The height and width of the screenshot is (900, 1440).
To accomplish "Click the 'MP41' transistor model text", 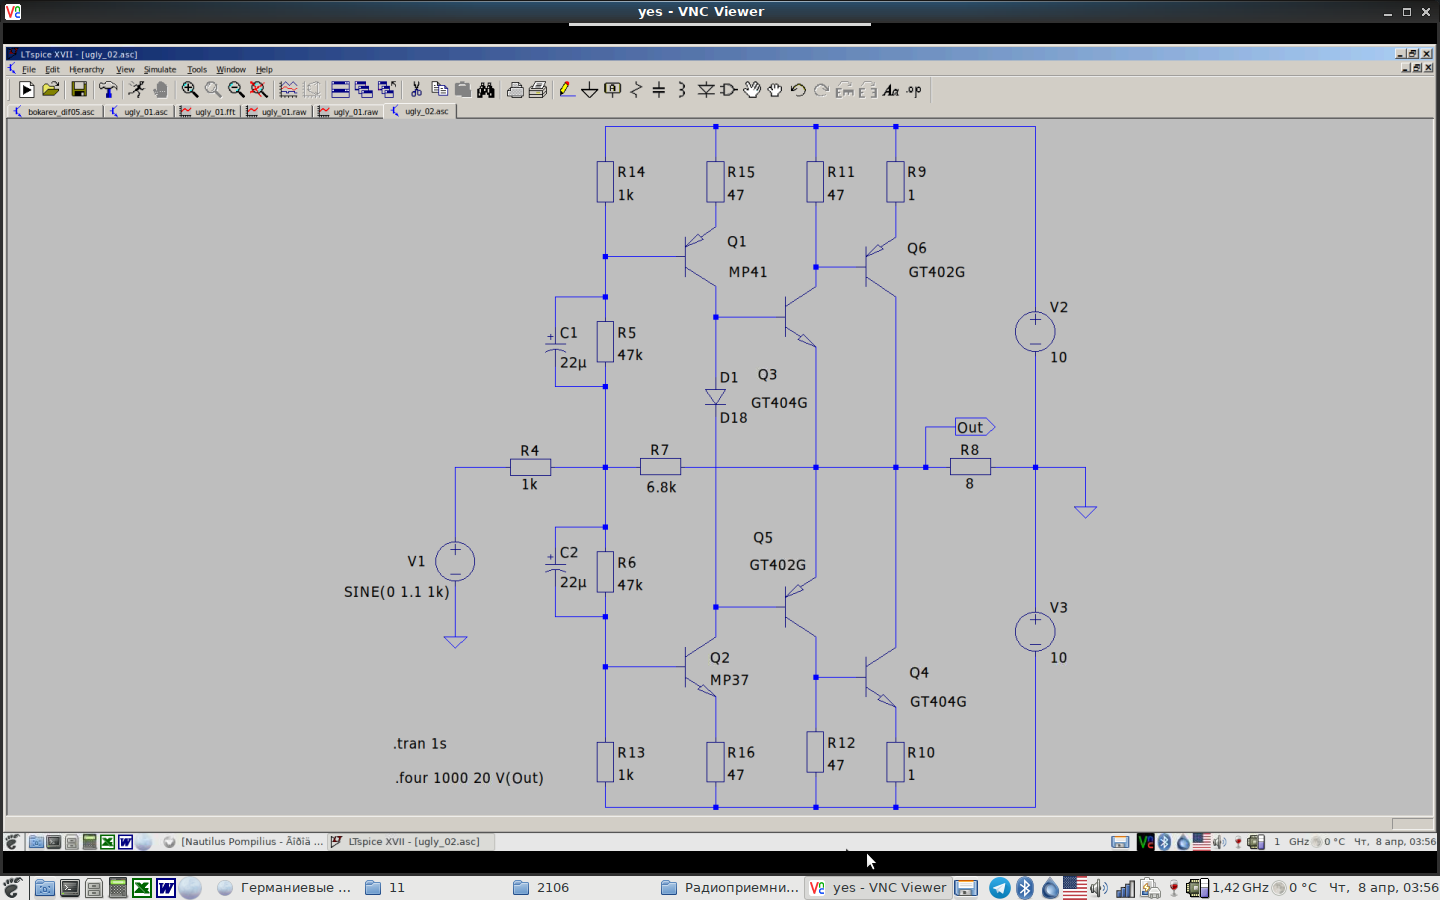I will tap(748, 272).
